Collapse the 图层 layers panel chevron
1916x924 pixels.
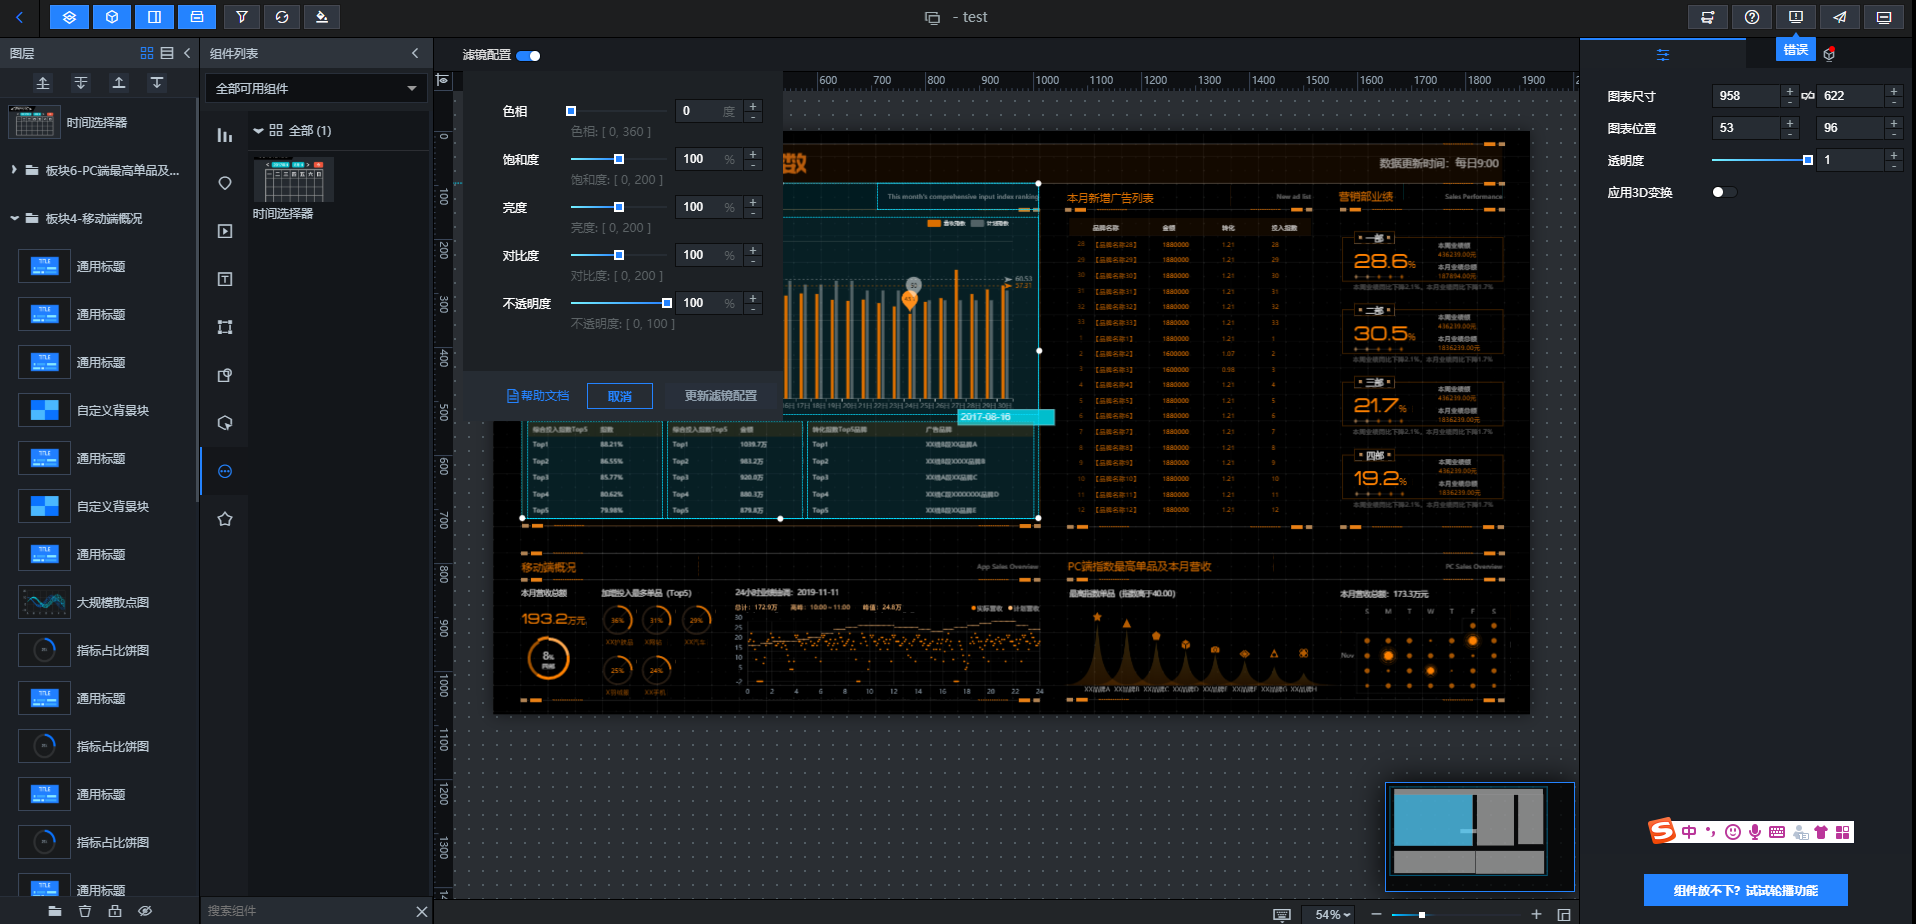[187, 53]
